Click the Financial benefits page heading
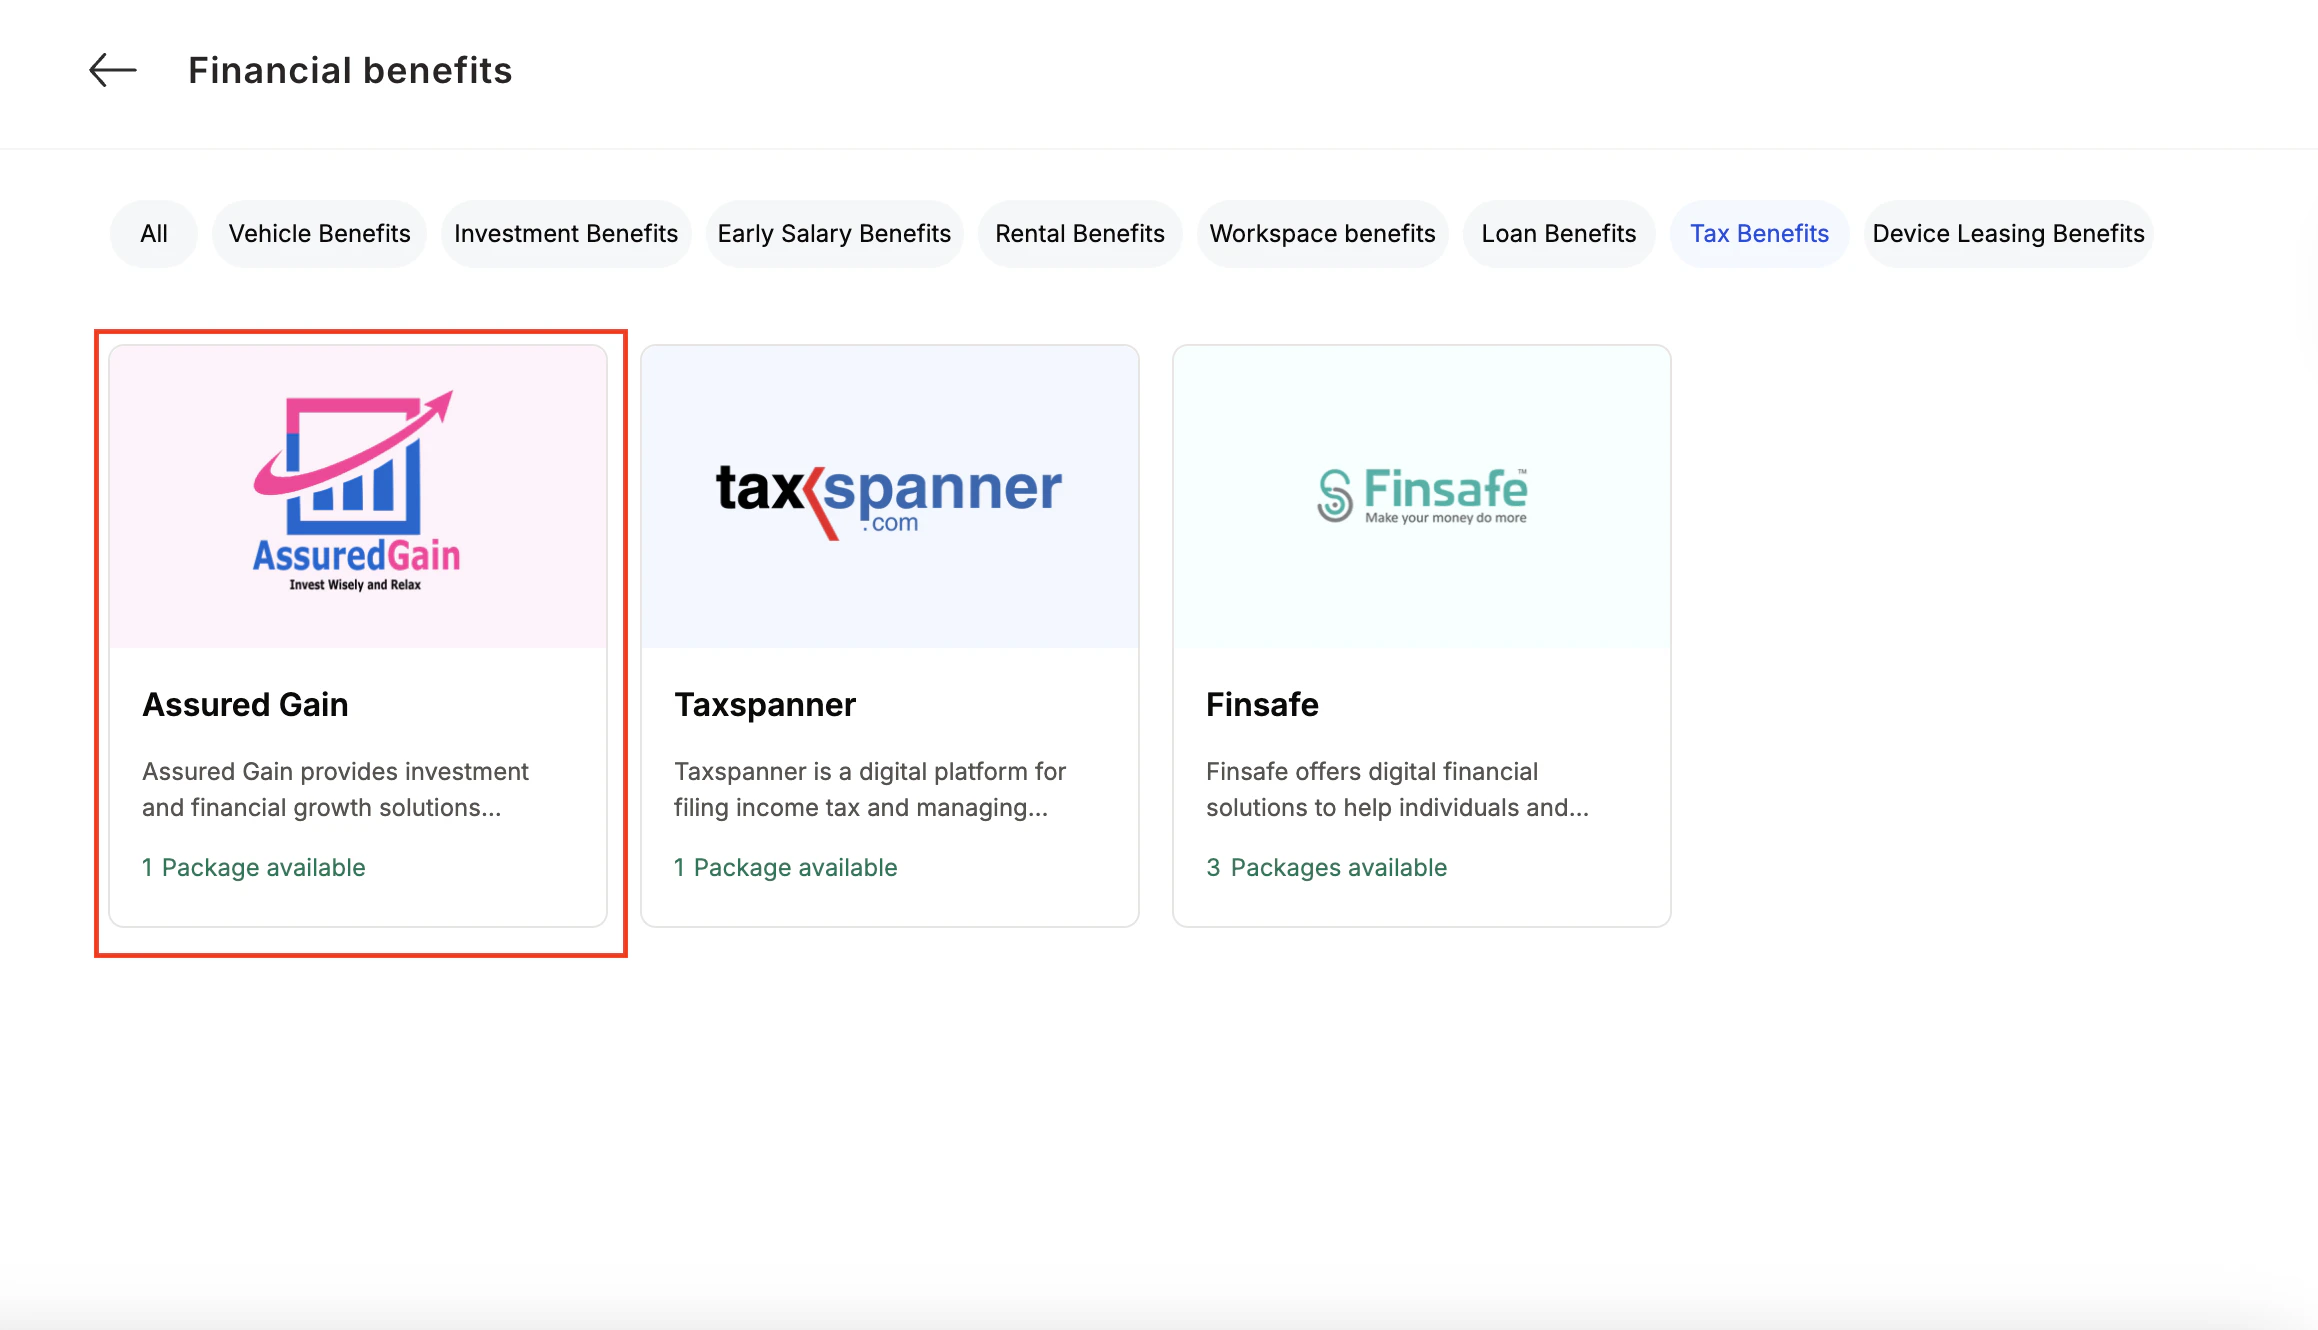 click(x=350, y=70)
